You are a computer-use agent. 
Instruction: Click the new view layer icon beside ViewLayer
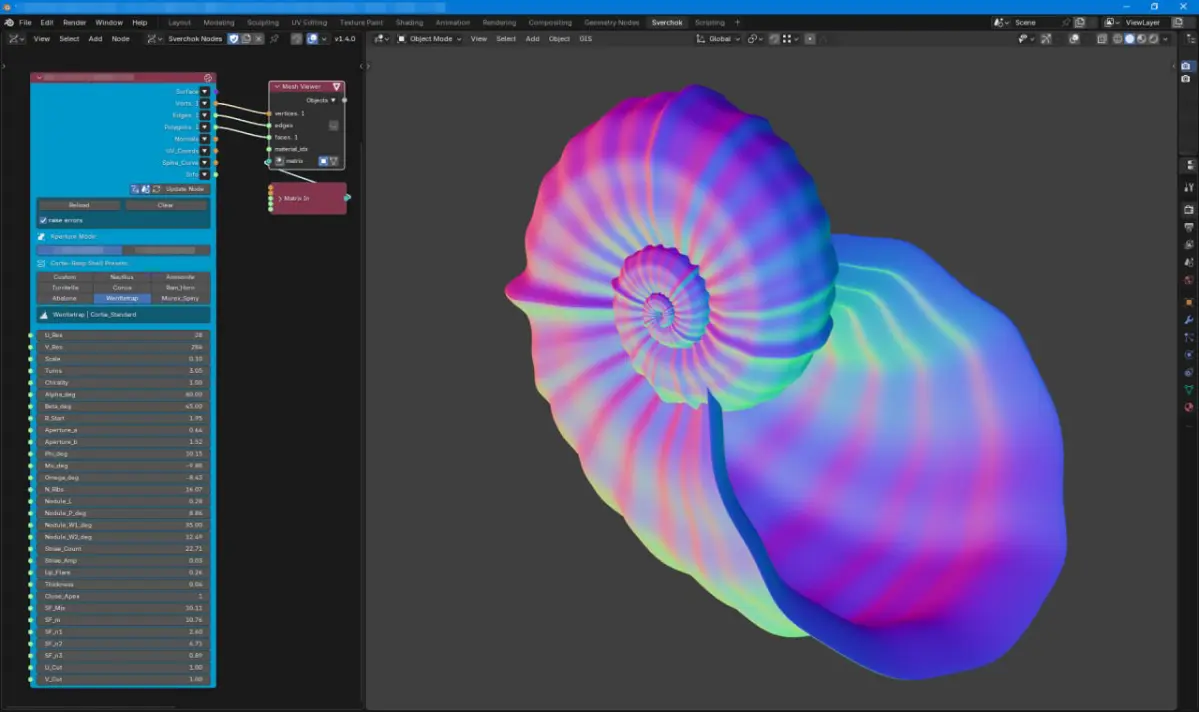coord(1178,23)
